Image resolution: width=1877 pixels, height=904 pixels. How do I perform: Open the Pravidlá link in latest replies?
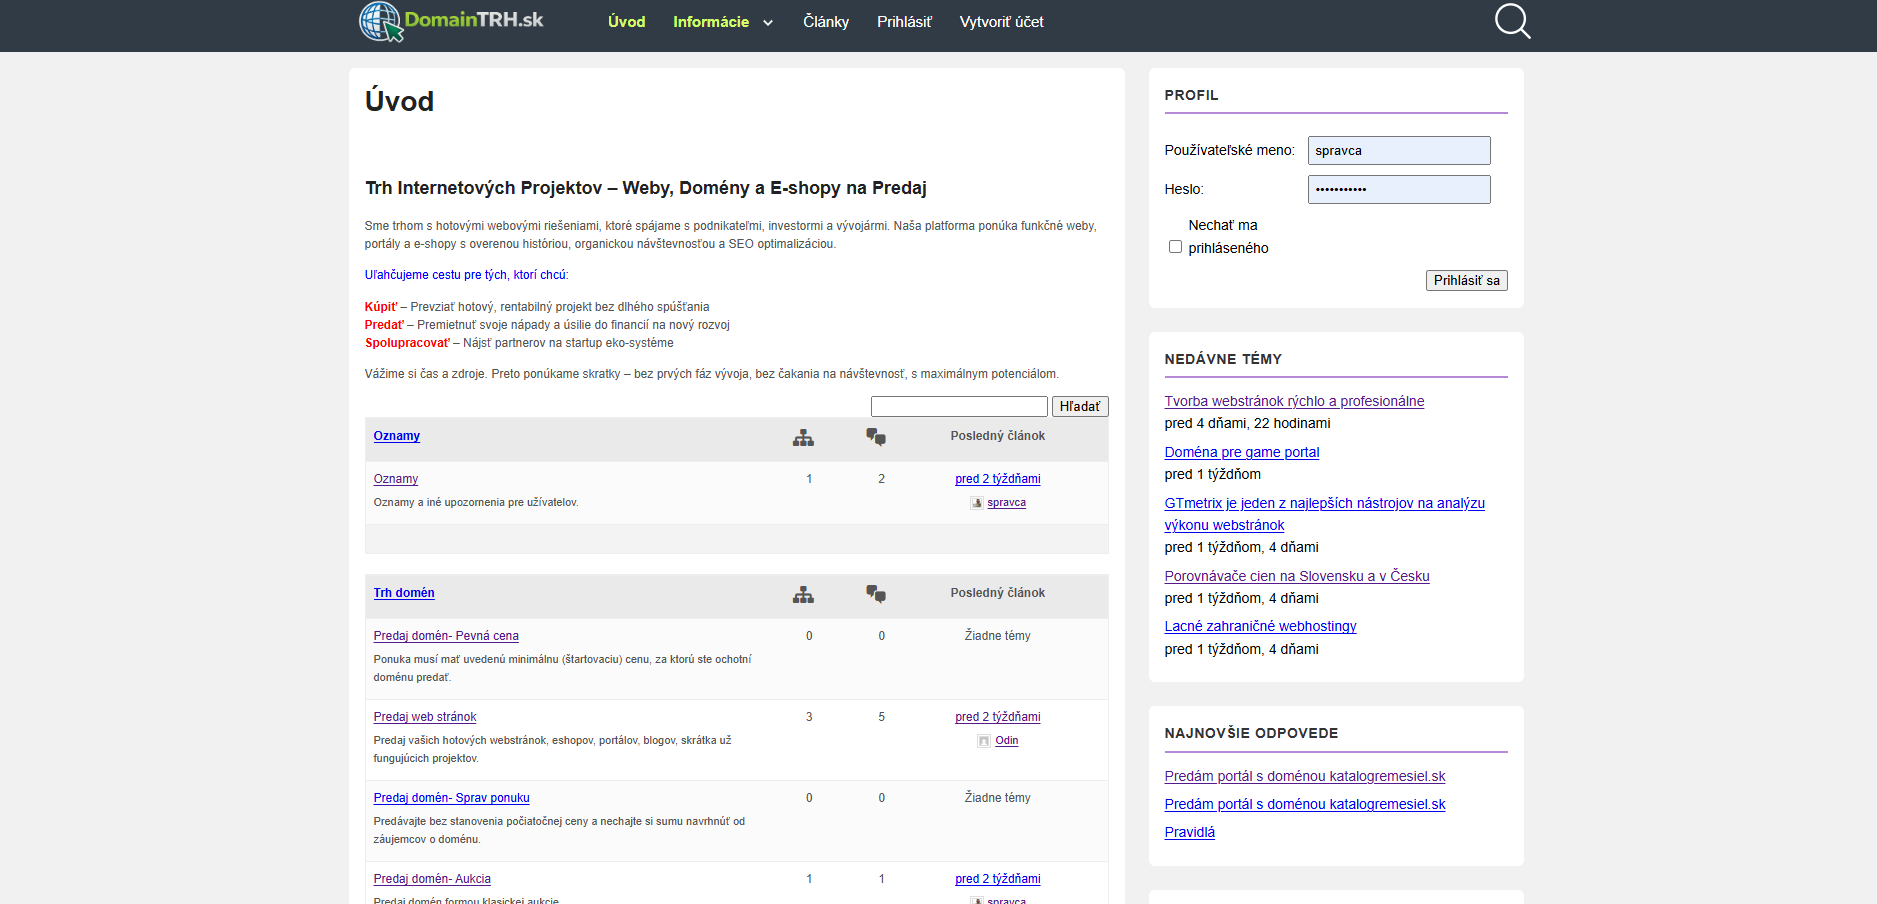click(1189, 832)
